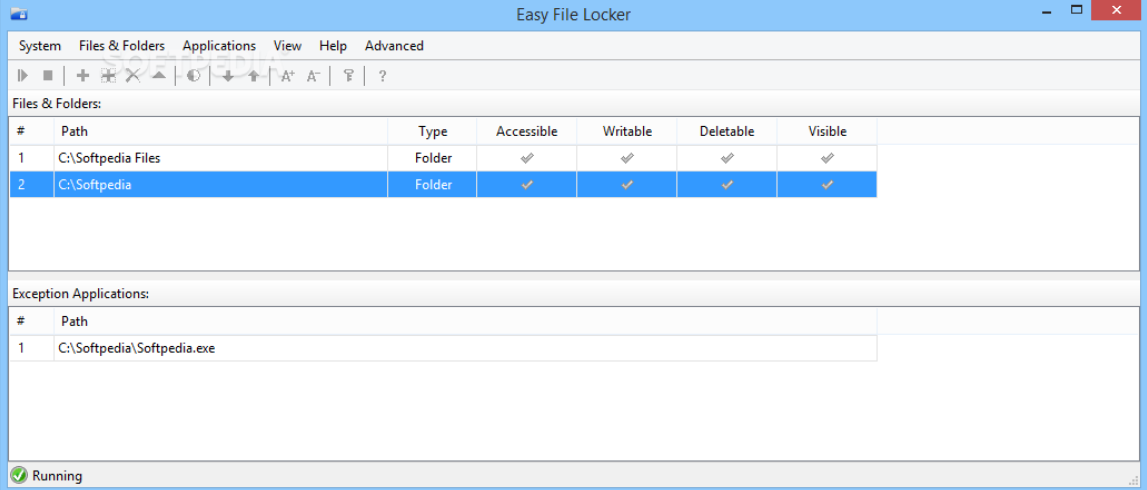Viewport: 1147px width, 490px height.
Task: Increase font size with A+ icon
Action: pyautogui.click(x=288, y=75)
